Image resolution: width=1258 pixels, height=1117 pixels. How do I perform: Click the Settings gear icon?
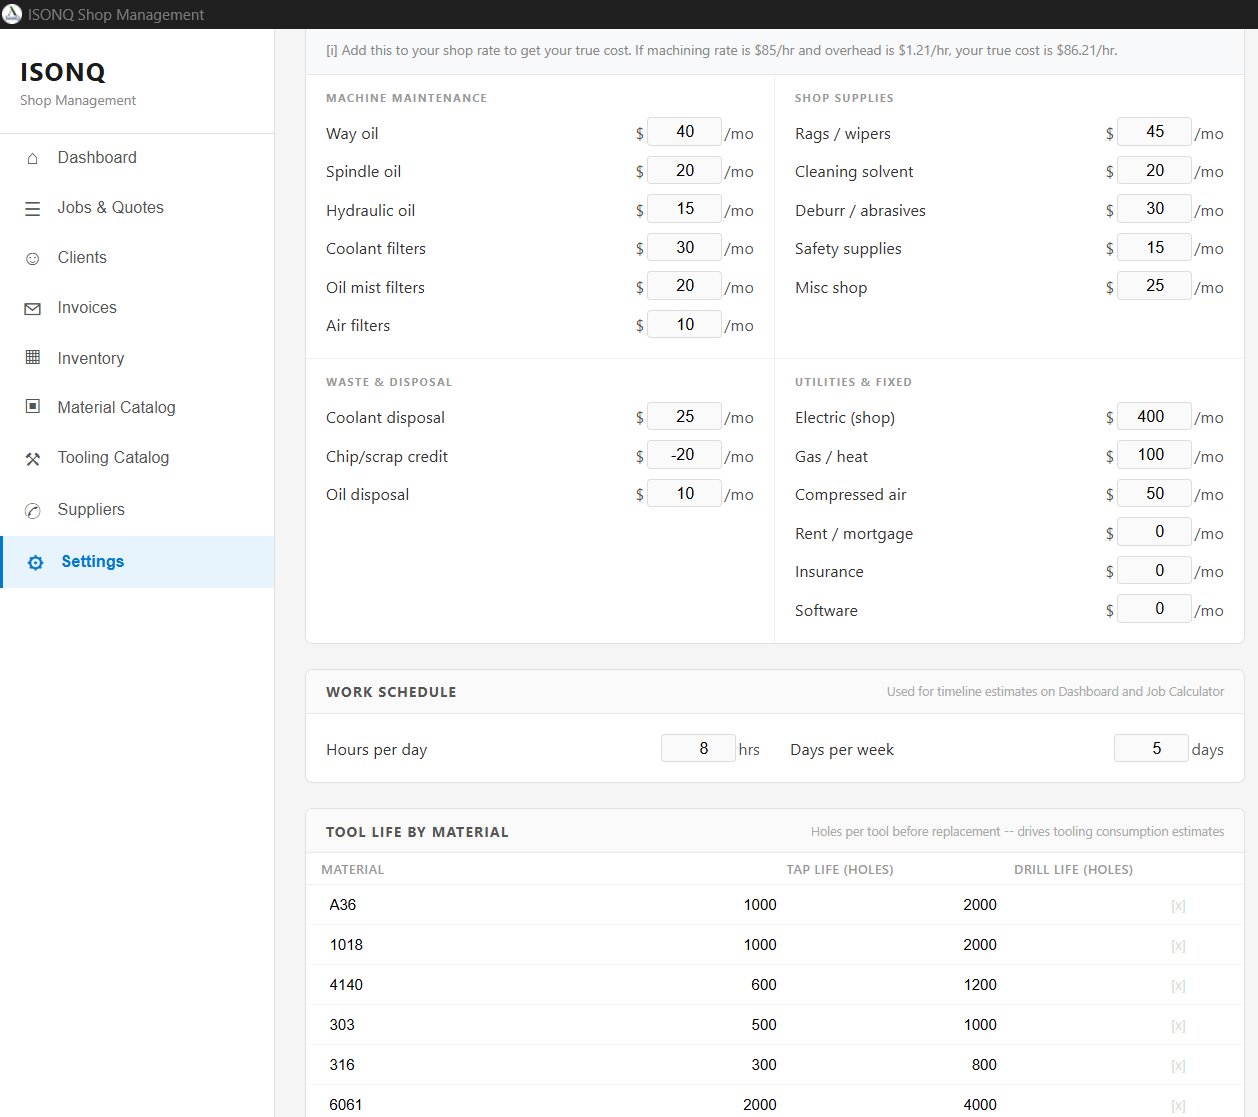pyautogui.click(x=33, y=561)
